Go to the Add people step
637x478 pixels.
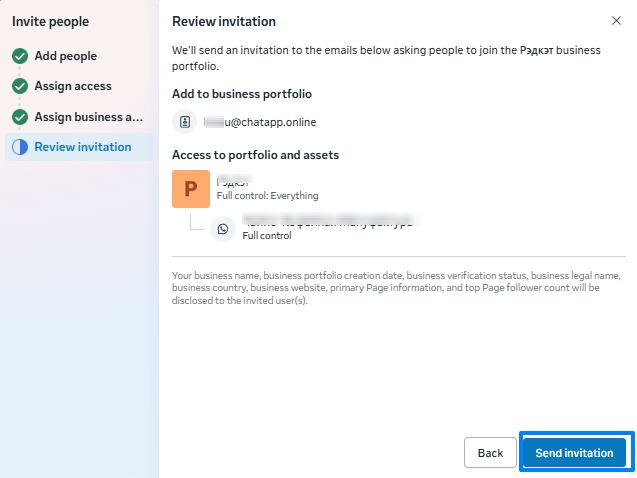[65, 56]
